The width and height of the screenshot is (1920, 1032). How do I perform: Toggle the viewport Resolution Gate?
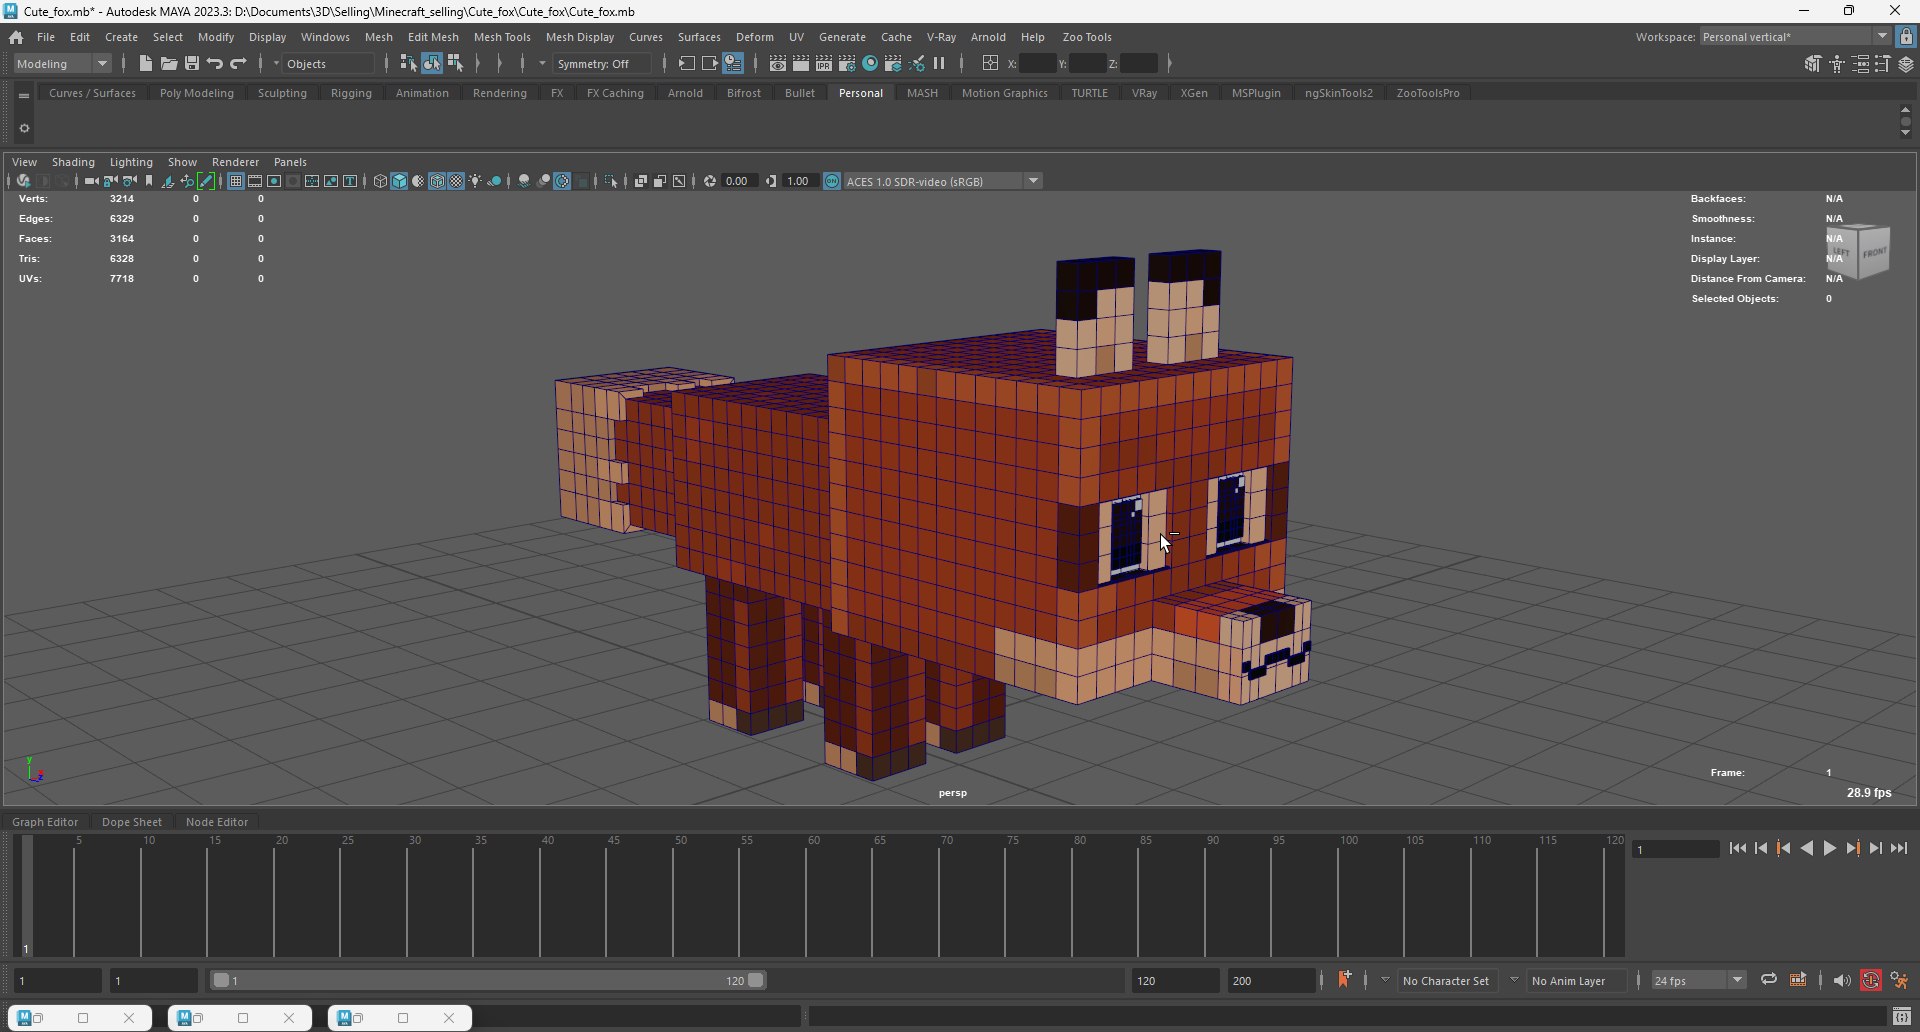pos(273,181)
